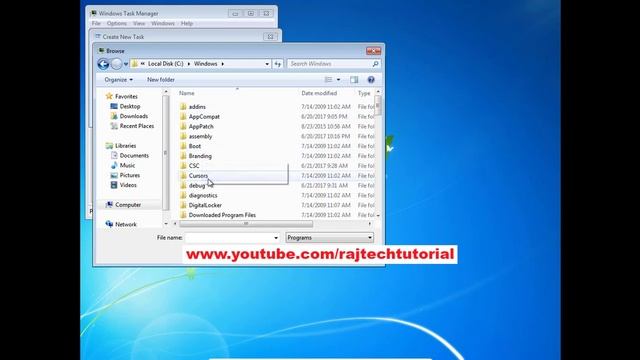The image size is (640, 360).
Task: Select the assembly folder icon
Action: 183,136
